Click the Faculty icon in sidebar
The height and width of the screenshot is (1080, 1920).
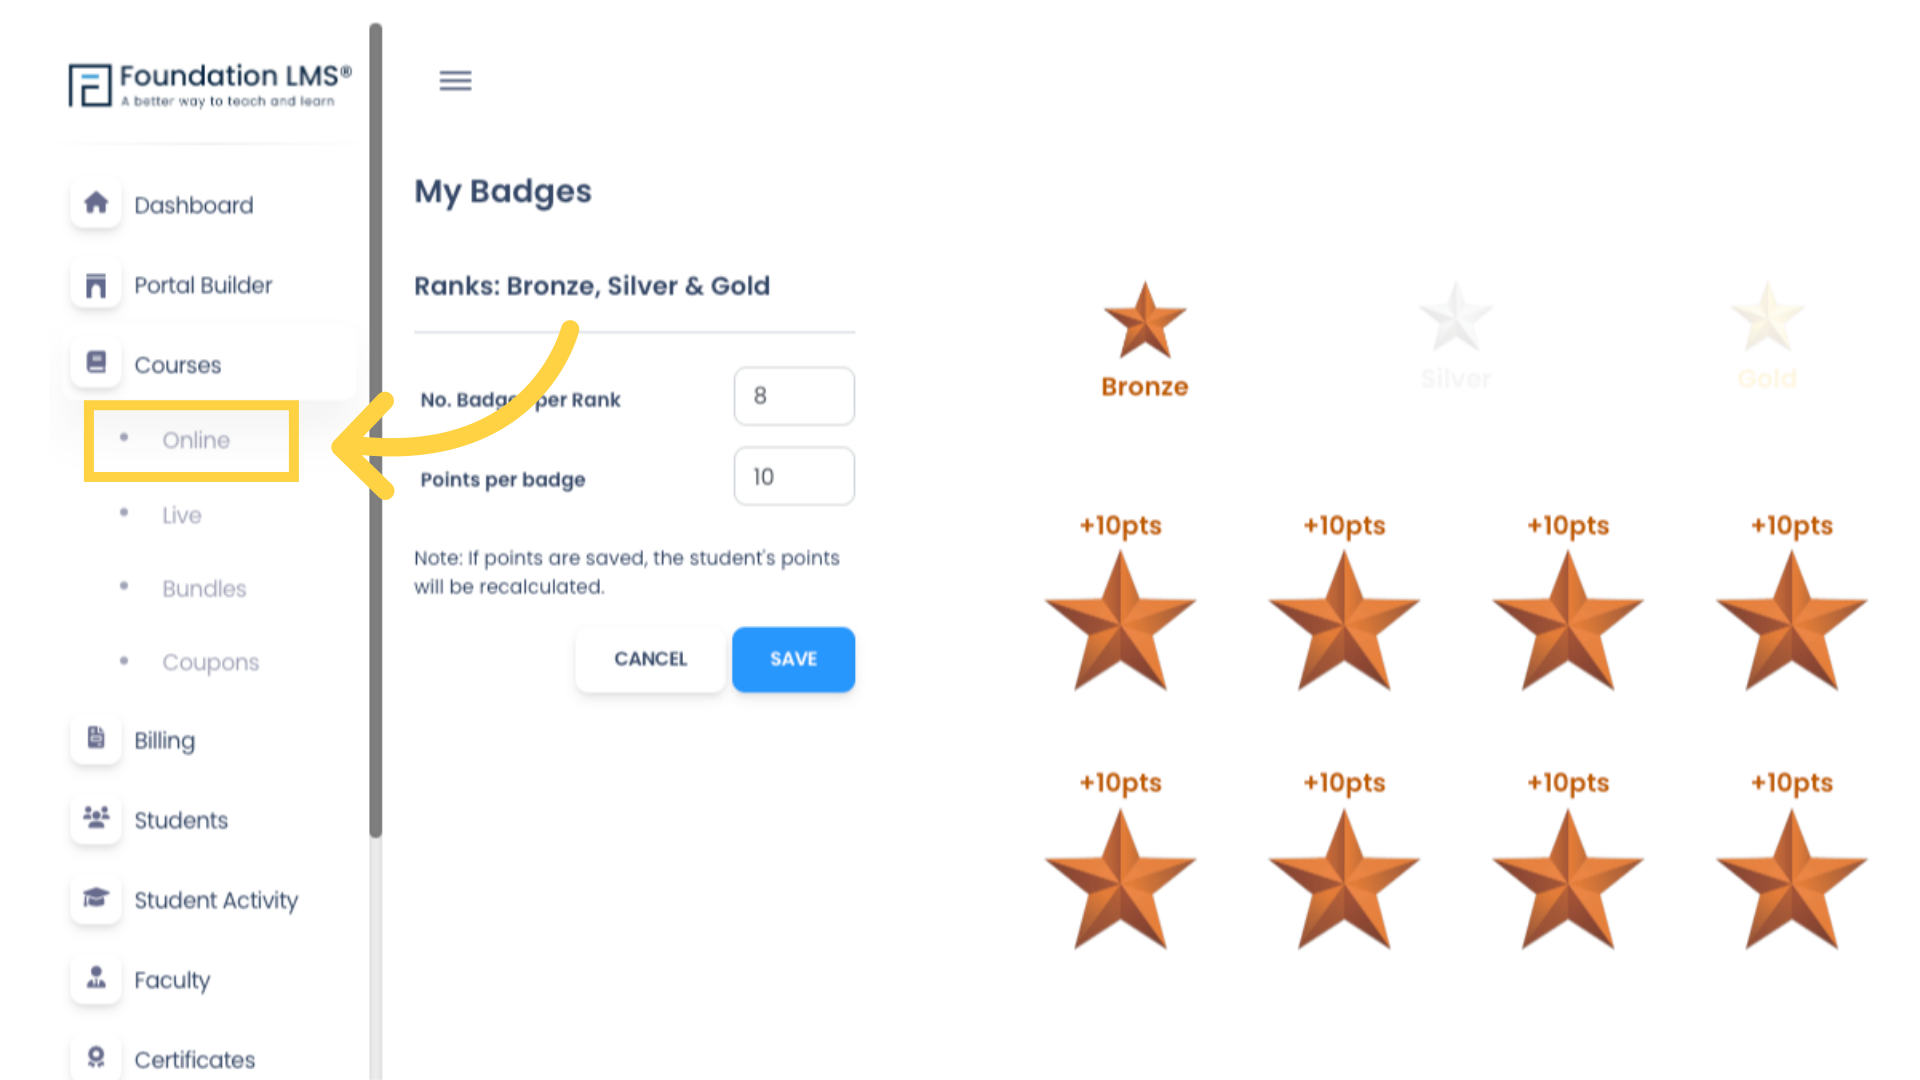(98, 980)
